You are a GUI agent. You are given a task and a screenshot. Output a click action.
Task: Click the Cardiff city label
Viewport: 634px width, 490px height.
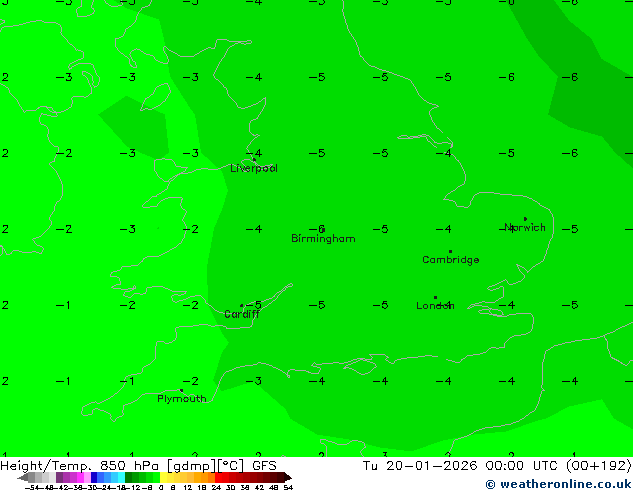pos(242,314)
